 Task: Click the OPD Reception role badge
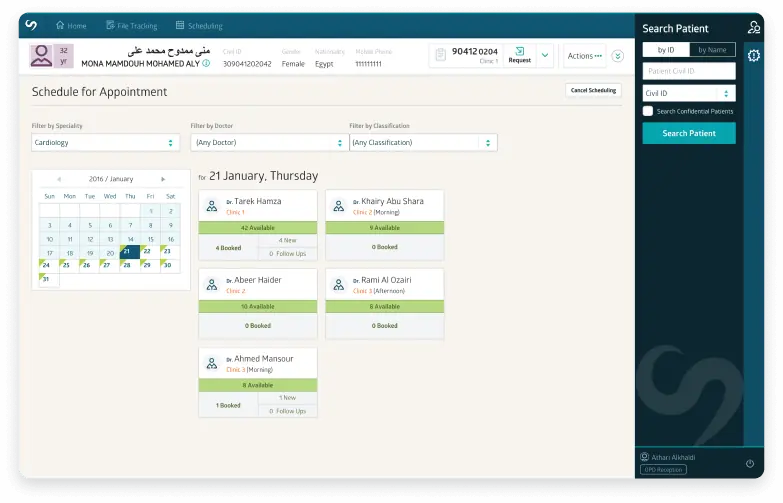[663, 470]
